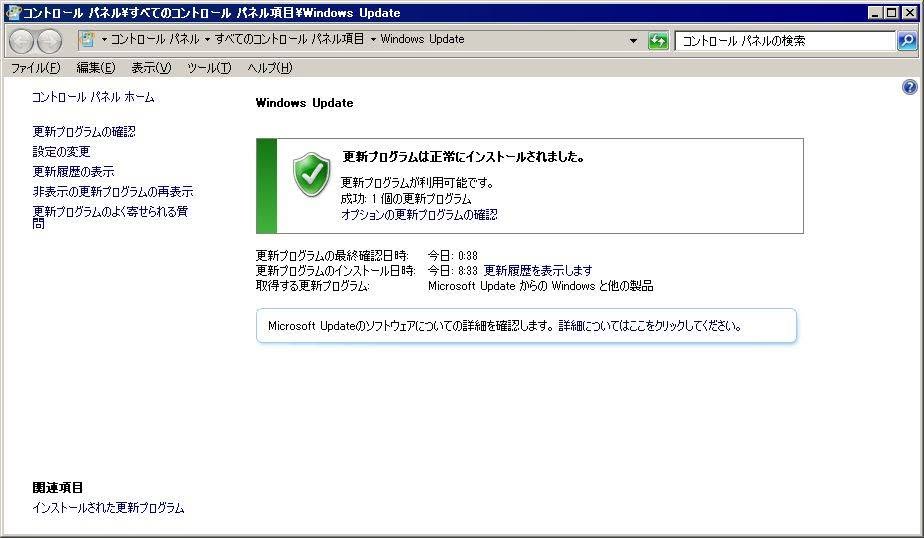Click コントロール パネル breadcrumb in the address bar

[156, 39]
